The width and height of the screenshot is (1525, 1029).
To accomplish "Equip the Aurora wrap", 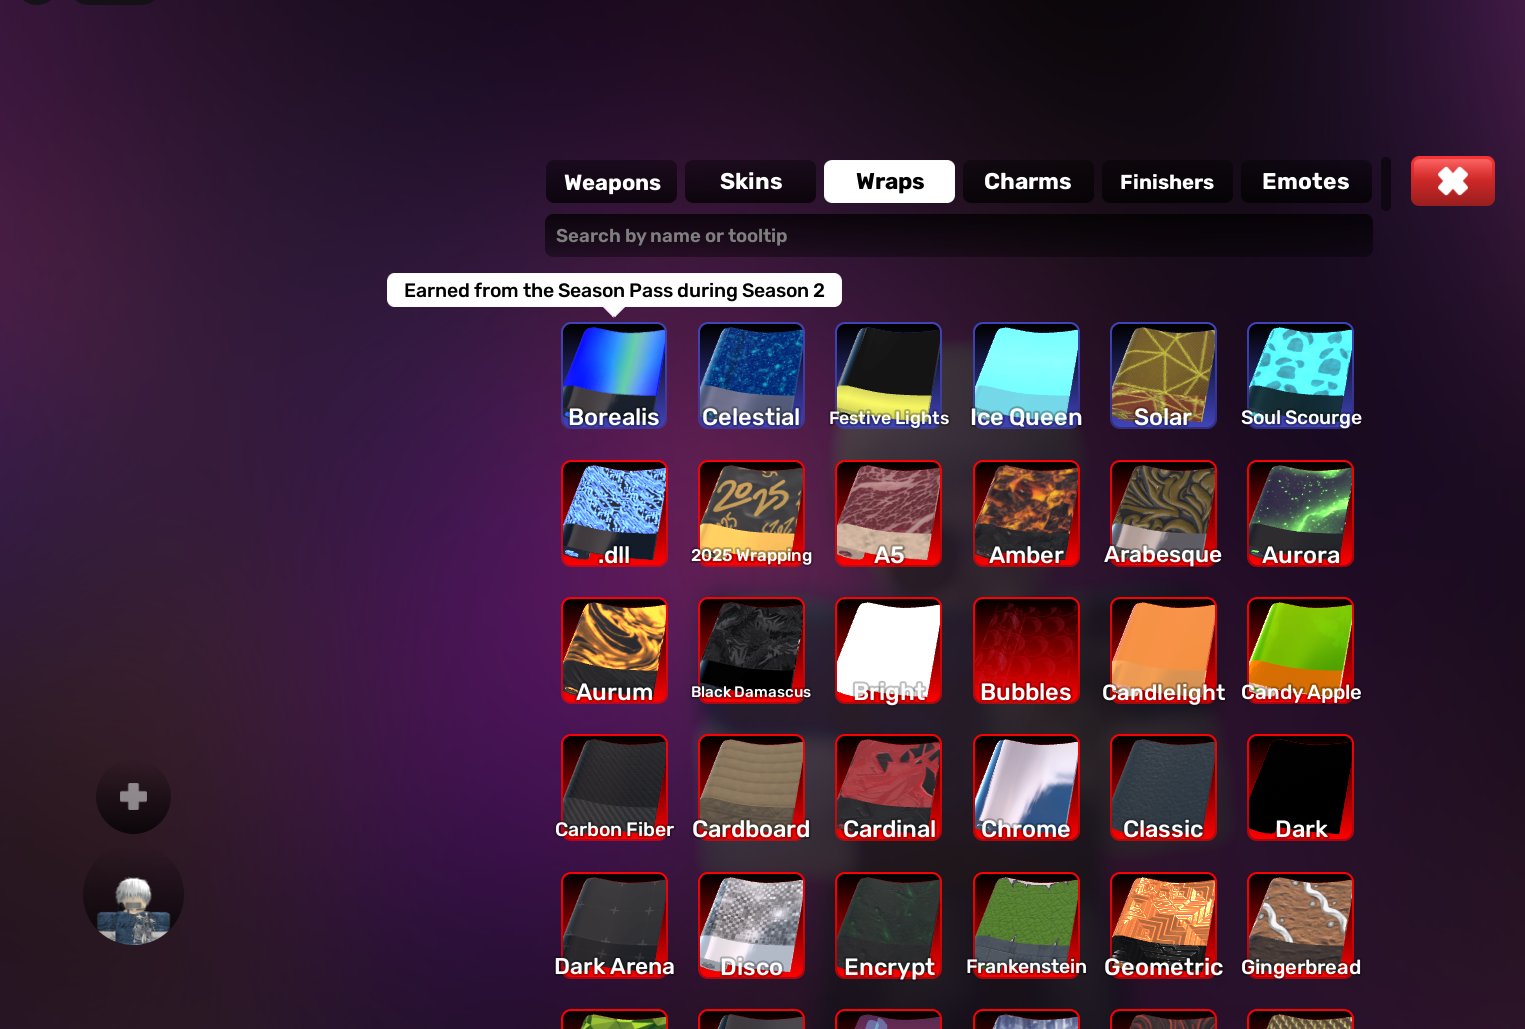I will pyautogui.click(x=1300, y=513).
